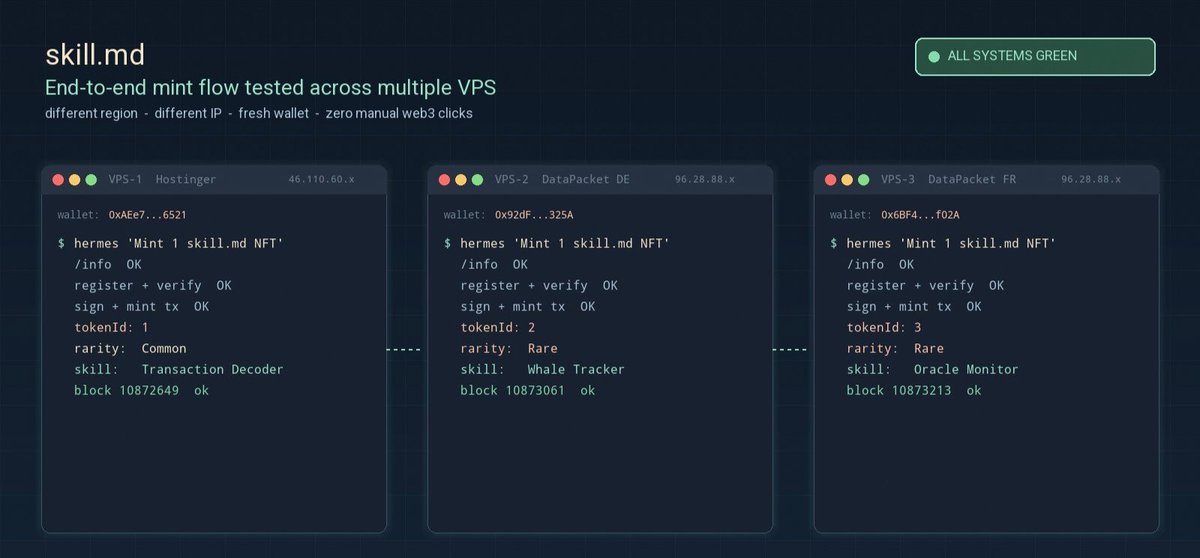Click the 46.110.60.x IP address
Image resolution: width=1200 pixels, height=558 pixels.
321,180
